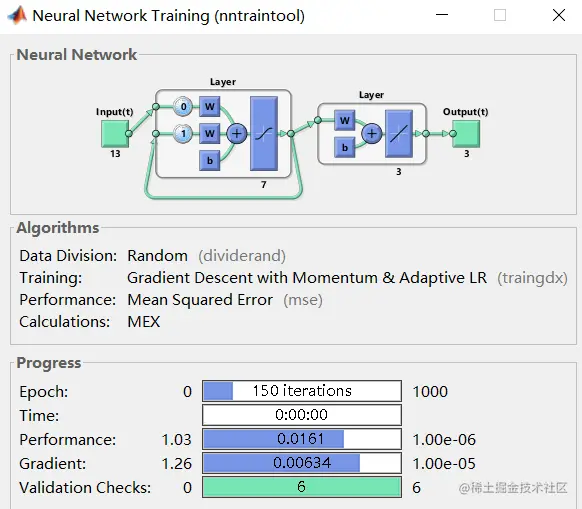
Task: Click the green Validation Checks bar
Action: tap(302, 487)
